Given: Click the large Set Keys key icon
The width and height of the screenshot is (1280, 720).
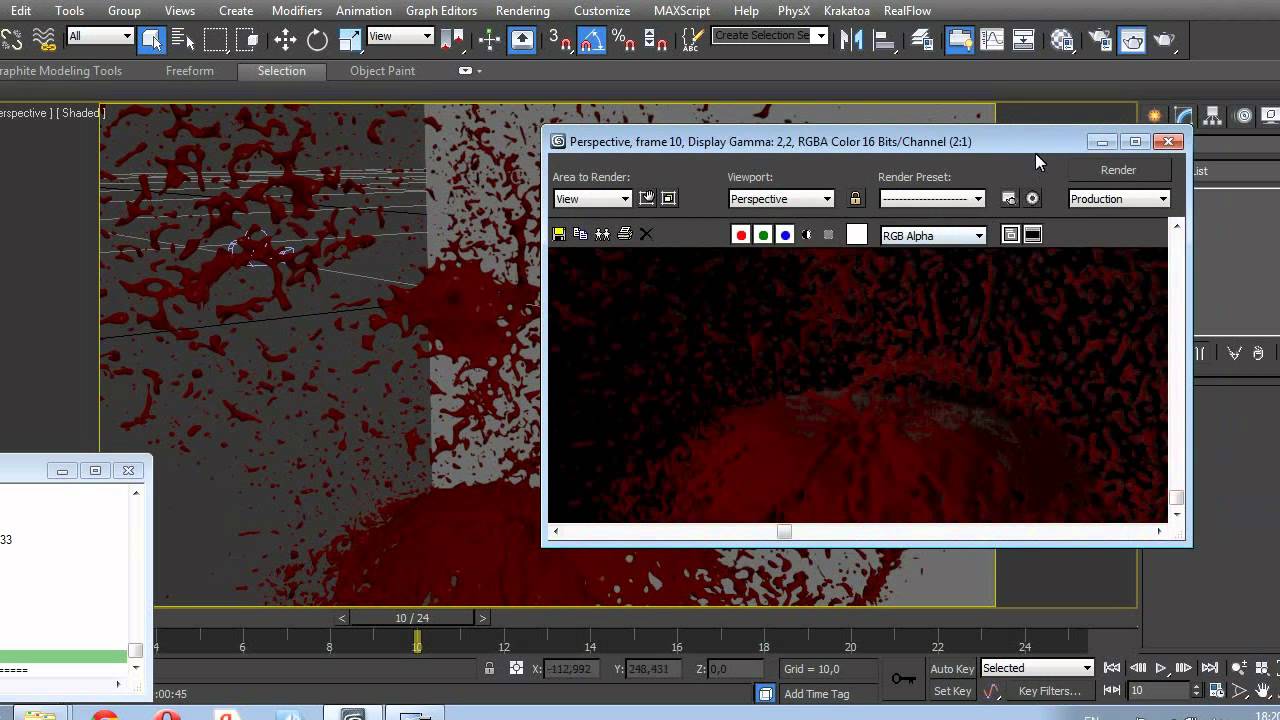Looking at the screenshot, I should 903,680.
